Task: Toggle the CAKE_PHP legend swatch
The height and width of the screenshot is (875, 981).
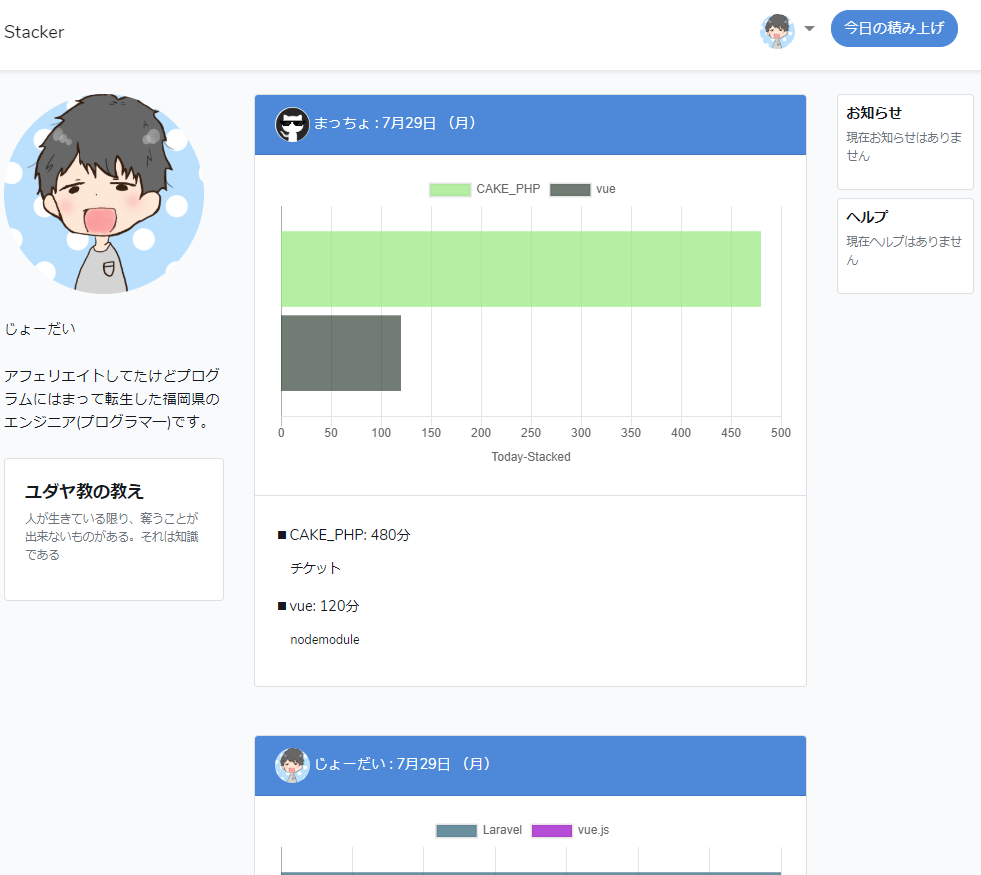Action: (x=450, y=190)
